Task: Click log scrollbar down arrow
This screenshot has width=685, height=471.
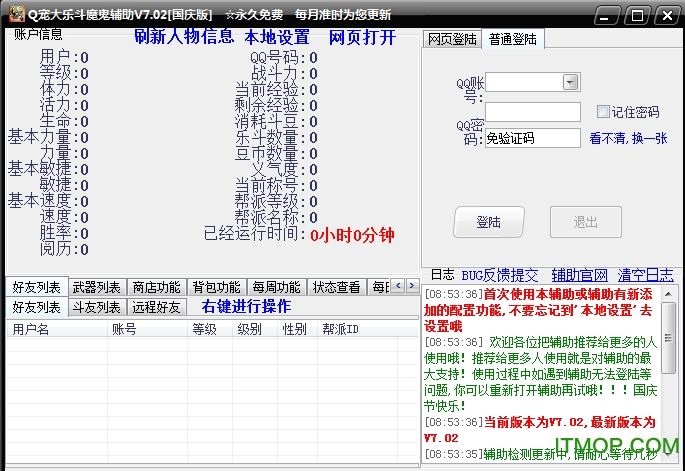Action: [x=668, y=454]
